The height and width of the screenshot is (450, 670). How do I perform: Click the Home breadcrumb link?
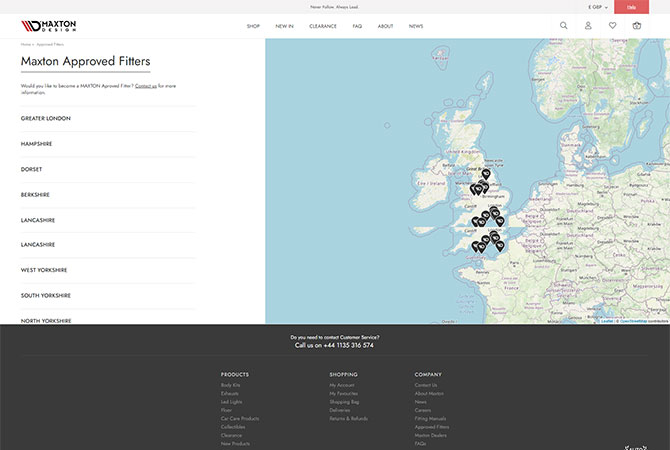coord(26,44)
